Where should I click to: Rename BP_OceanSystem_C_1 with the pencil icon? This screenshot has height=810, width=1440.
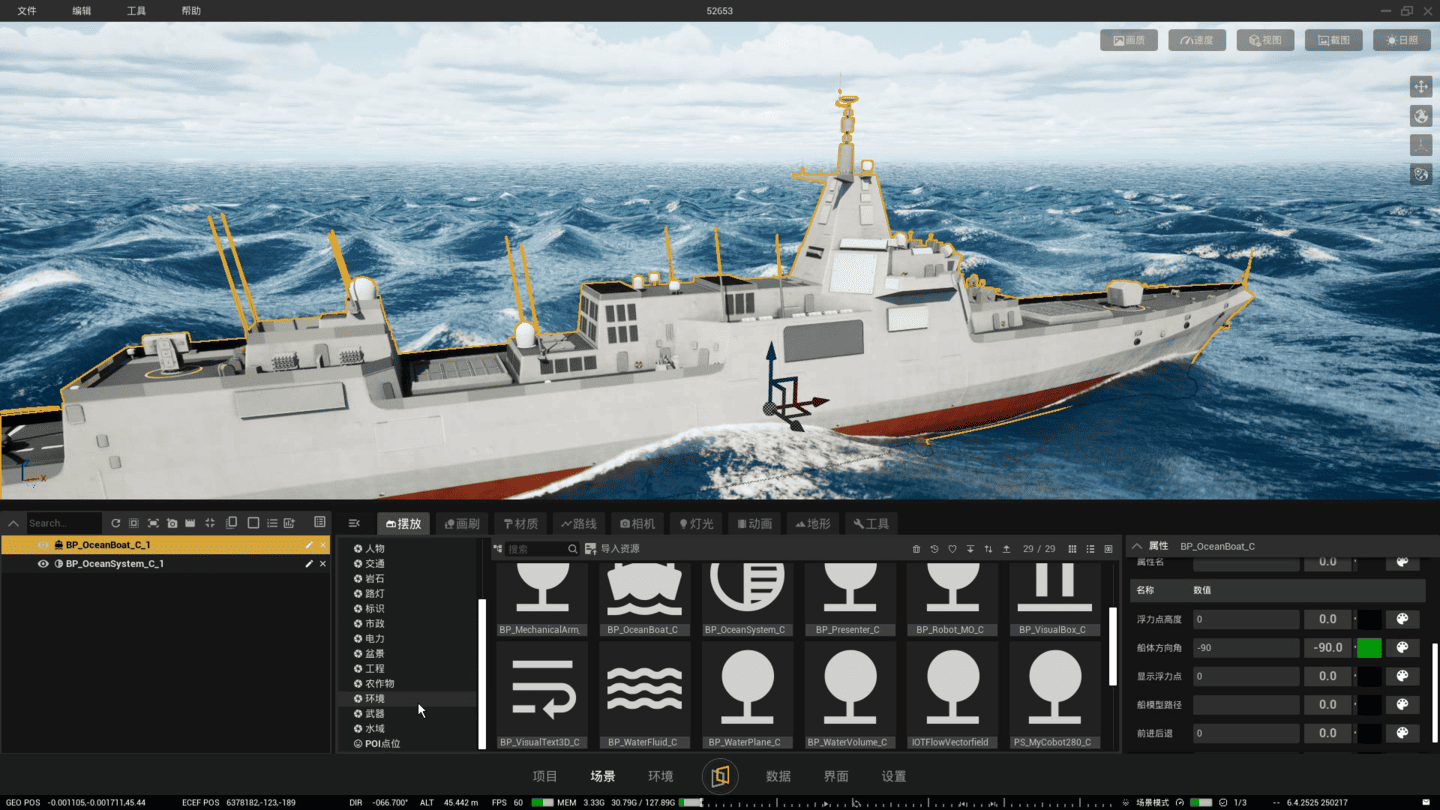pyautogui.click(x=309, y=564)
